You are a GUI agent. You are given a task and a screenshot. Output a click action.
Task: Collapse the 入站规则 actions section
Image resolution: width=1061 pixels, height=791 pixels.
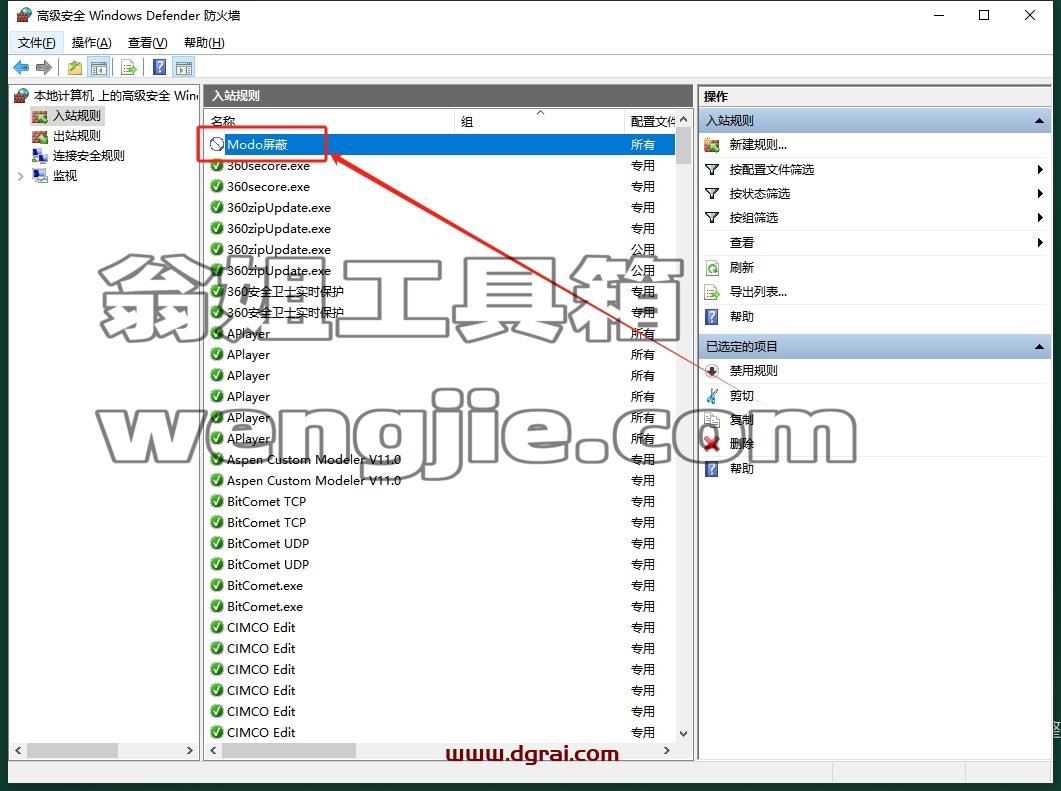tap(1039, 121)
